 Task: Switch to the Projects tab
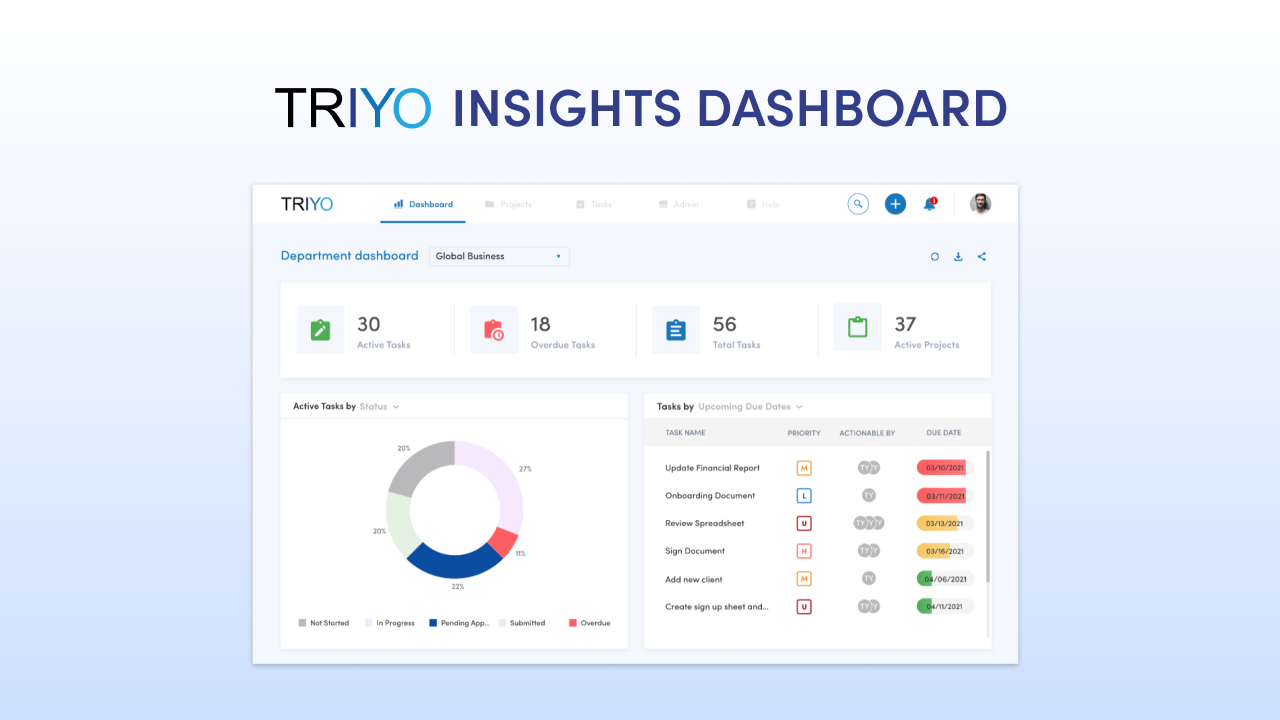pos(508,204)
